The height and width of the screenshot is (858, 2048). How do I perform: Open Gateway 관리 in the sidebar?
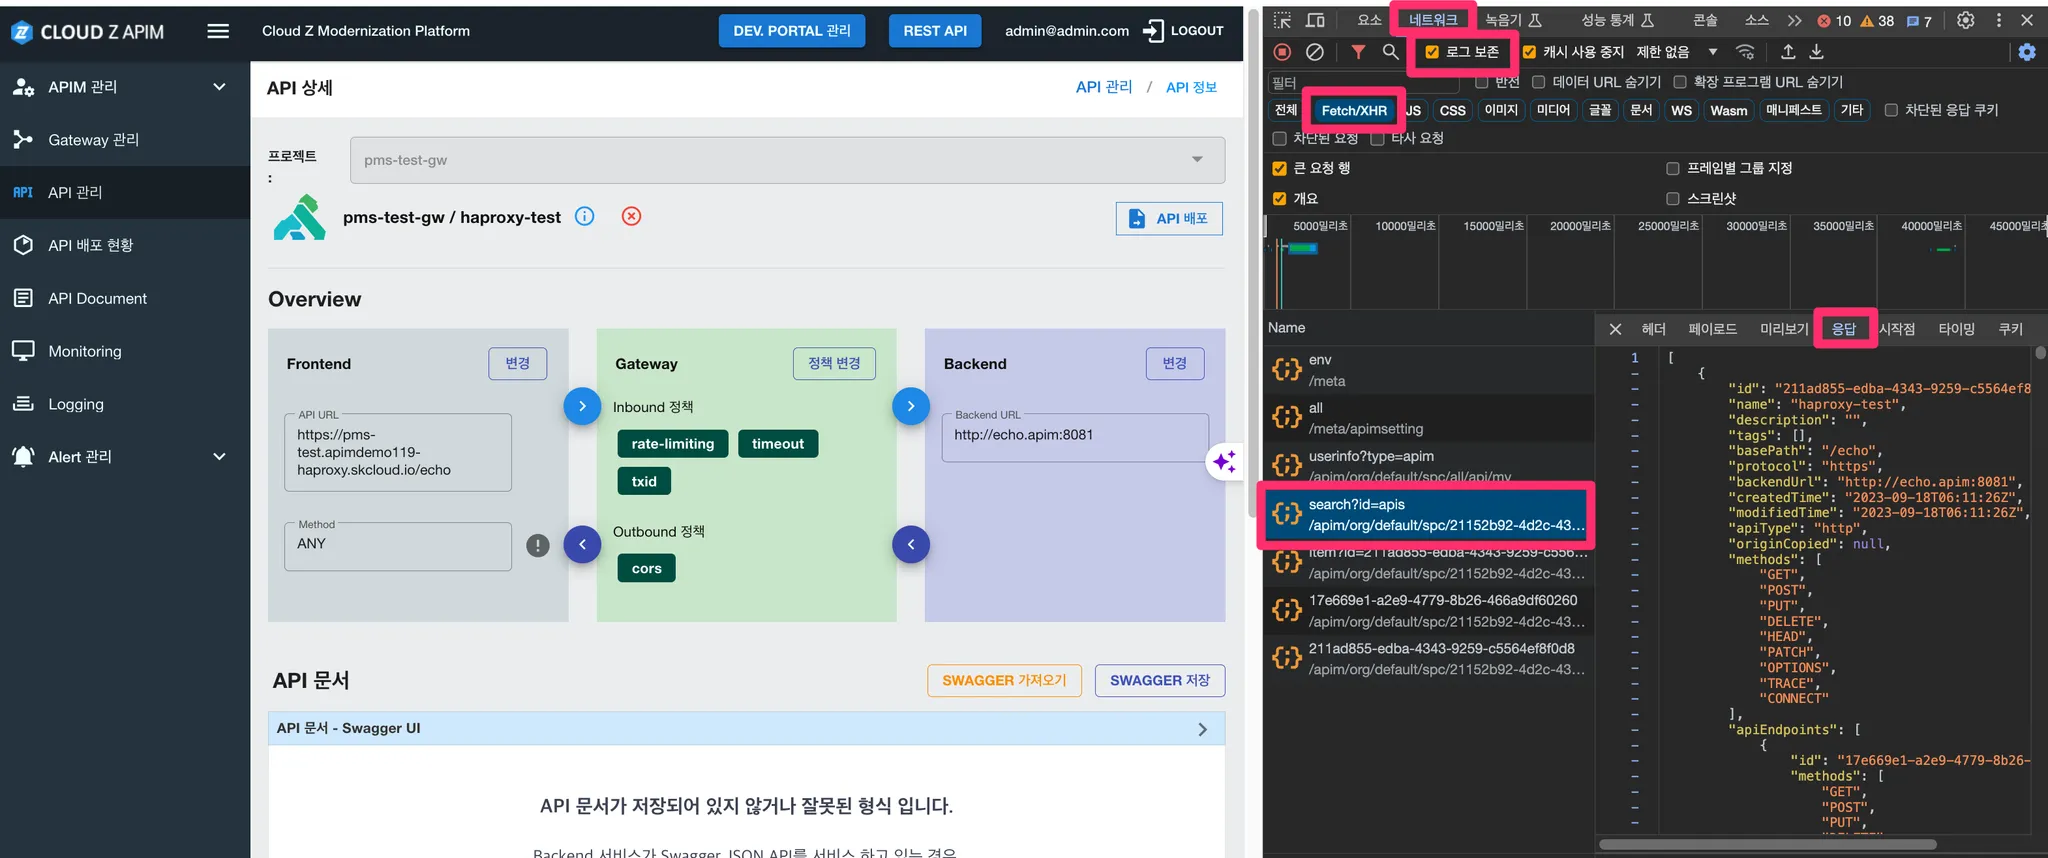(124, 140)
